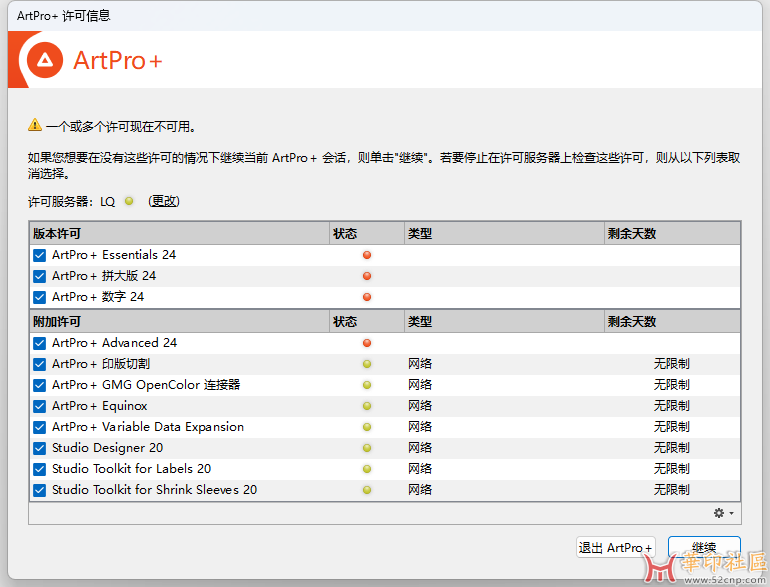The width and height of the screenshot is (770, 587).
Task: Toggle ArtPro+ Equinox checkbox
Action: [x=40, y=406]
